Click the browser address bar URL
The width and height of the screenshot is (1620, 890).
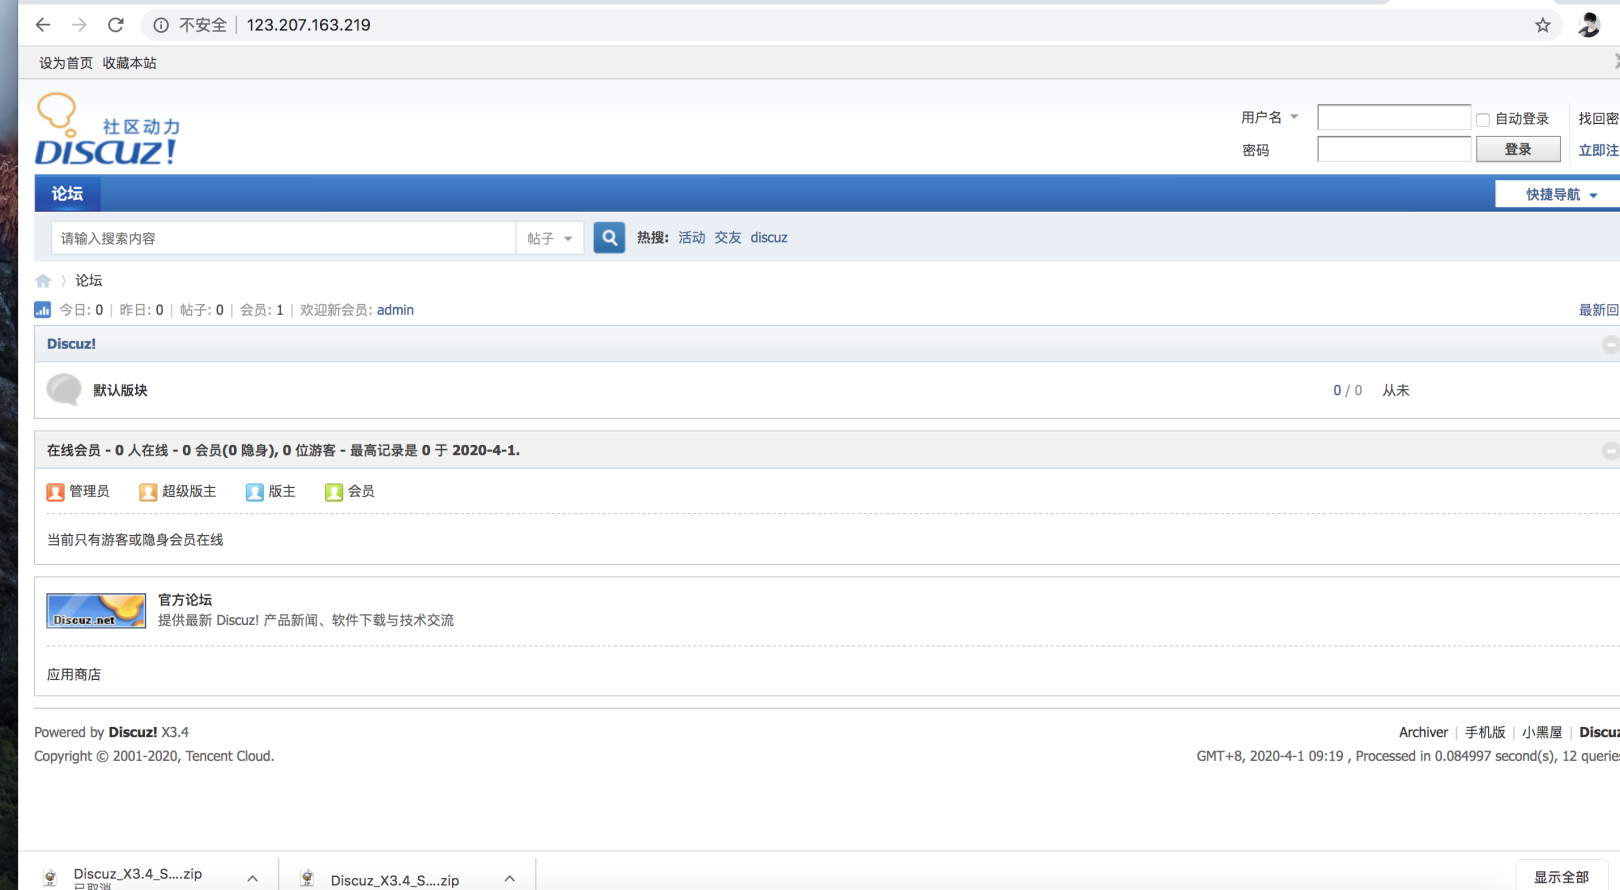click(x=309, y=25)
